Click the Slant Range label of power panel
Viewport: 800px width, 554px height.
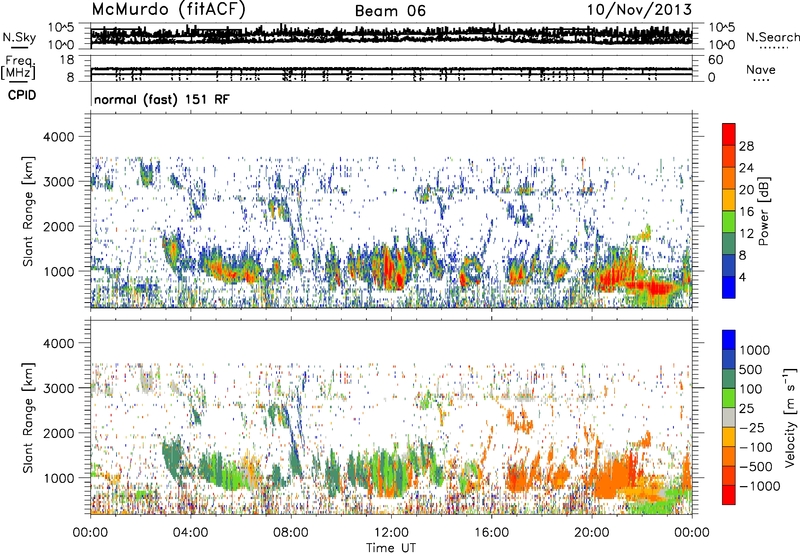pos(28,211)
